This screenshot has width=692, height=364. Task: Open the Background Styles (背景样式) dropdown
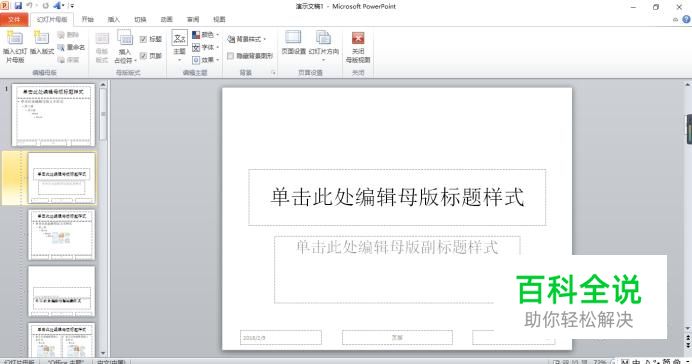pos(246,39)
